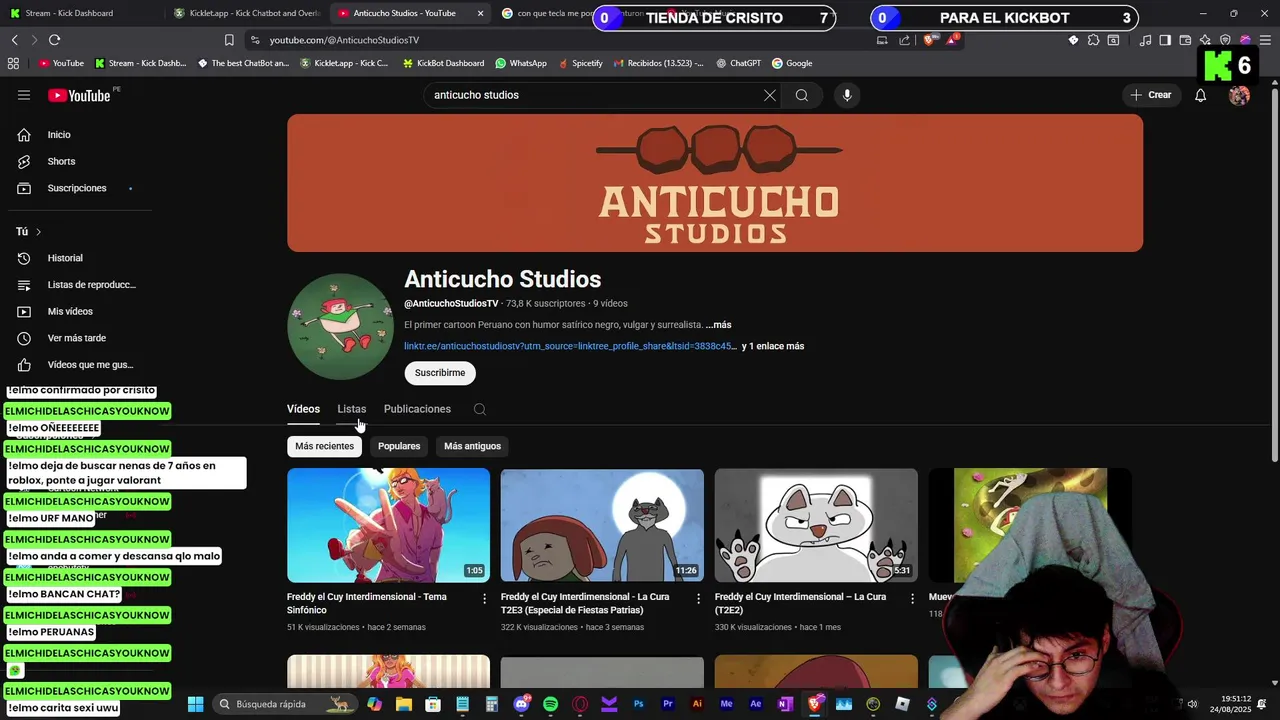The height and width of the screenshot is (720, 1280).
Task: Open the browser extensions puzzle icon
Action: click(x=1093, y=40)
